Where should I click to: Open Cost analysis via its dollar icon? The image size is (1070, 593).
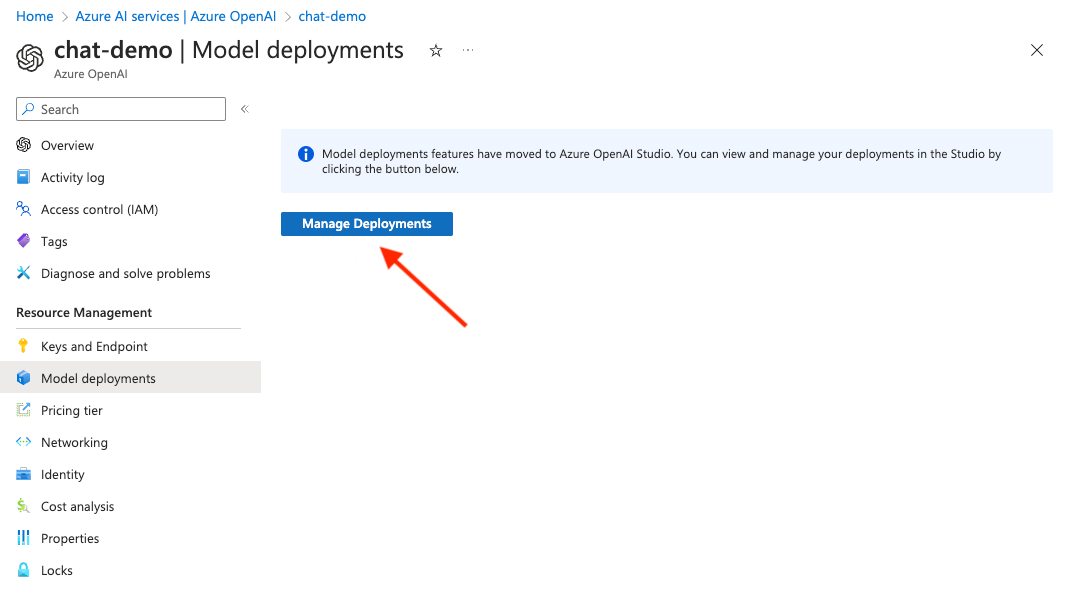click(25, 506)
